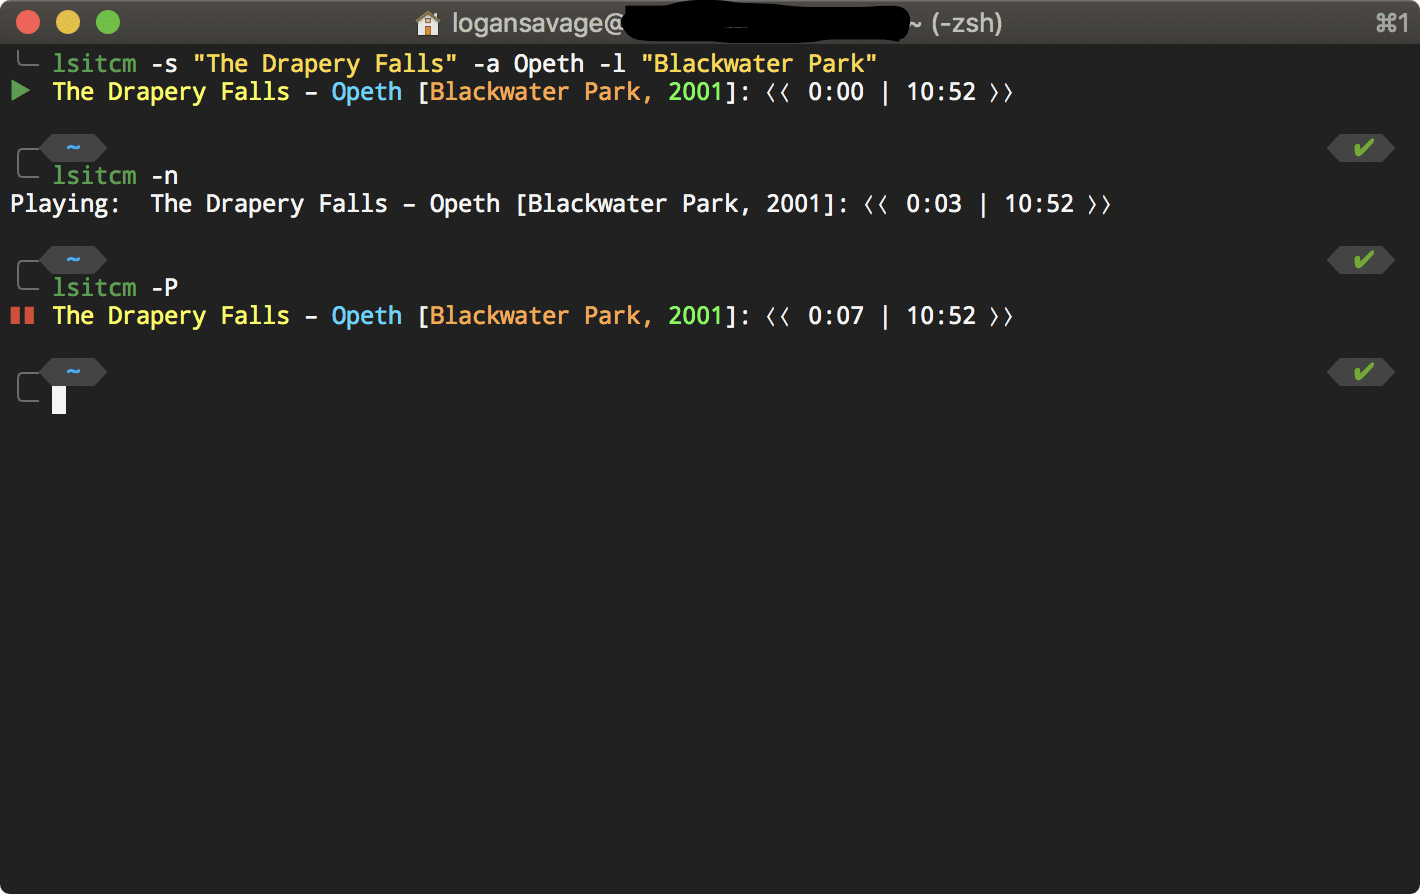Click the green zoom window button
1420x894 pixels.
[x=107, y=22]
